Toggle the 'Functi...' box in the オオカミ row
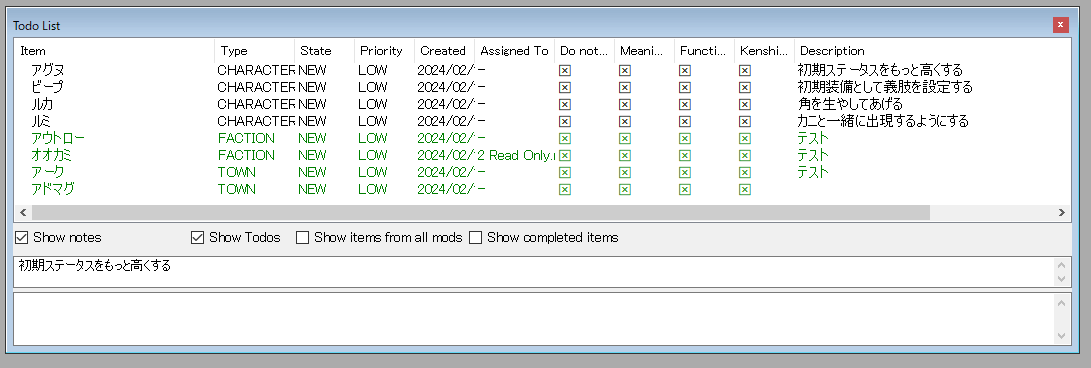 [685, 155]
